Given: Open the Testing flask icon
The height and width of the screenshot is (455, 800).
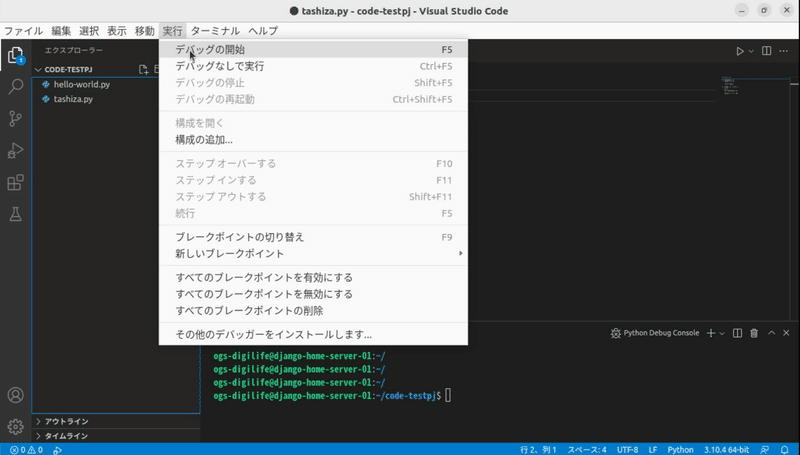Looking at the screenshot, I should pyautogui.click(x=15, y=214).
